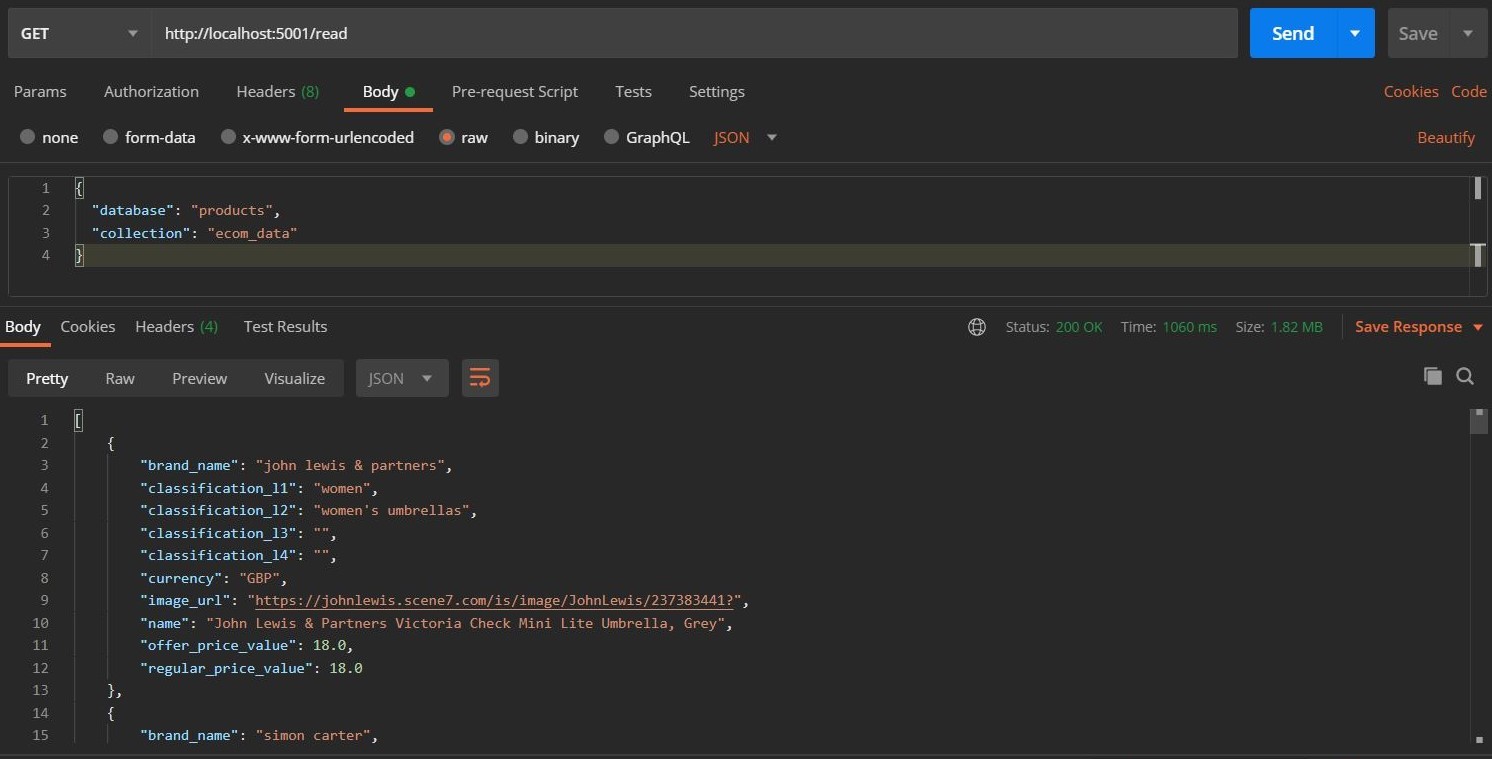1492x759 pixels.
Task: Switch response view to Preview
Action: pyautogui.click(x=199, y=378)
